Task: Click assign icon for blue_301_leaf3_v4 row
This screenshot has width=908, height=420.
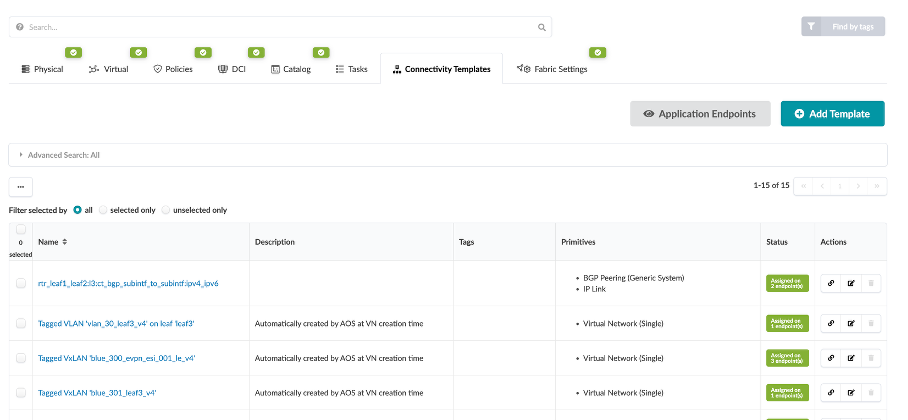Action: (x=829, y=393)
